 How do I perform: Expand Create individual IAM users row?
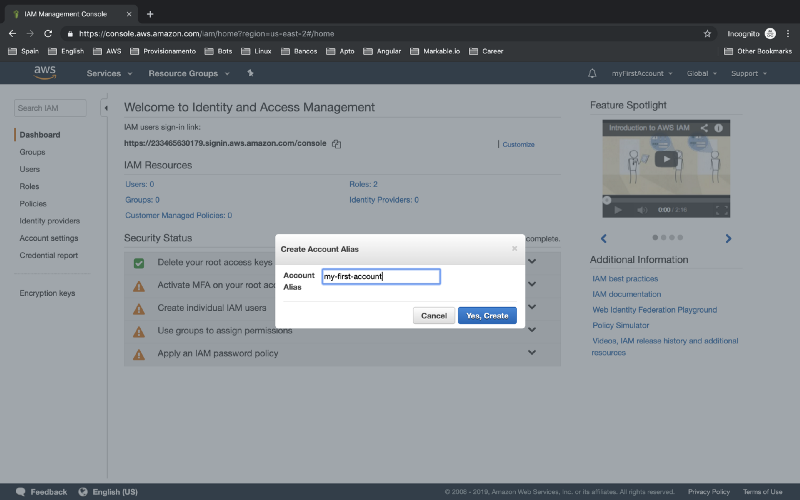click(532, 307)
